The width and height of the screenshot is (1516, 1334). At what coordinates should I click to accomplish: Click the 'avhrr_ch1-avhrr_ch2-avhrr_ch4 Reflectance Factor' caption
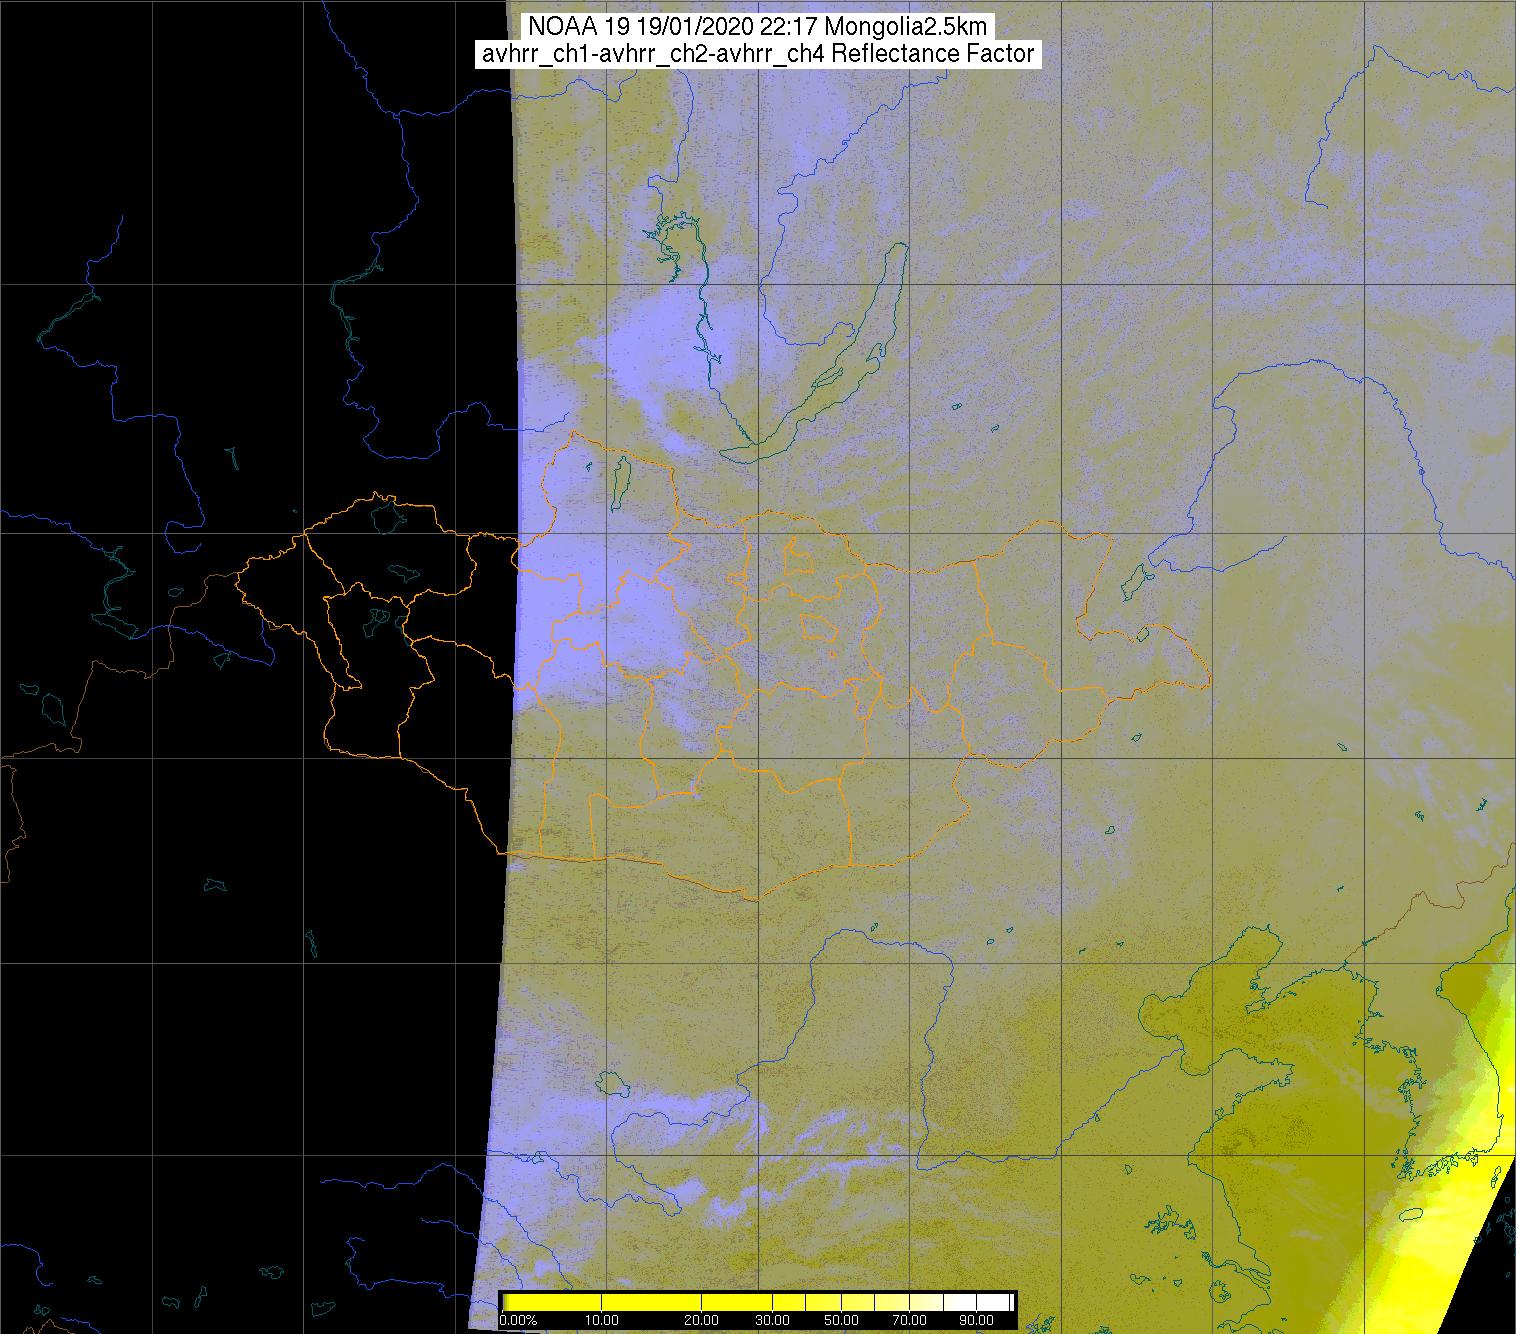pyautogui.click(x=758, y=54)
